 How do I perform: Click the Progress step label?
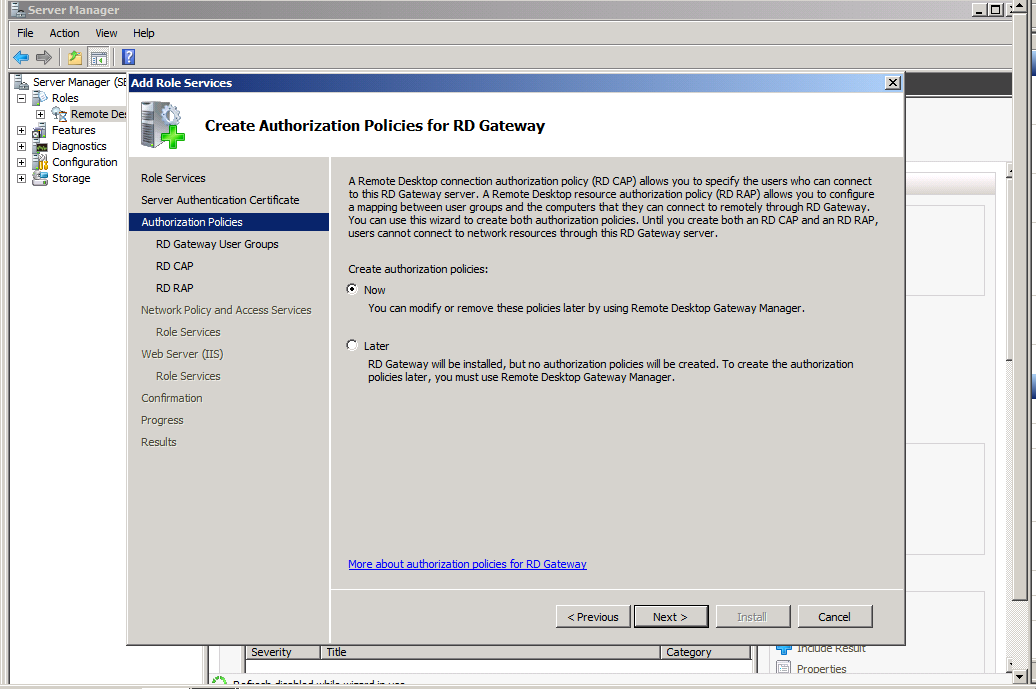tap(162, 420)
